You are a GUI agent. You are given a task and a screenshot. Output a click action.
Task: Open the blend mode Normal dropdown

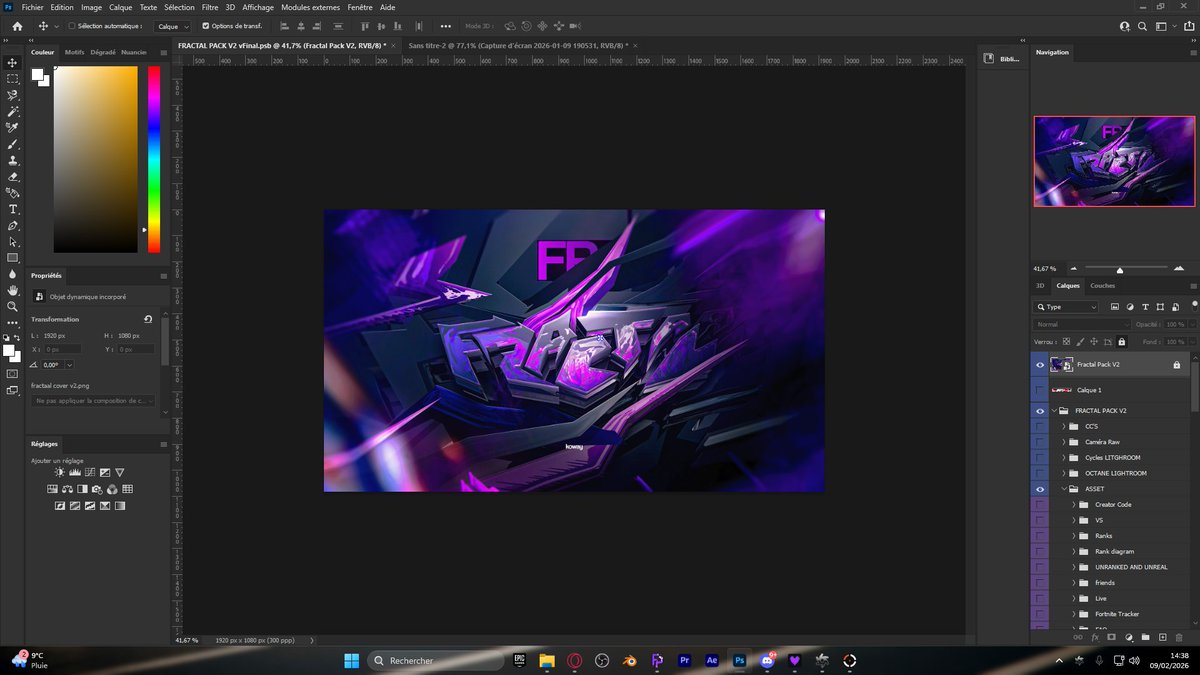(1082, 324)
